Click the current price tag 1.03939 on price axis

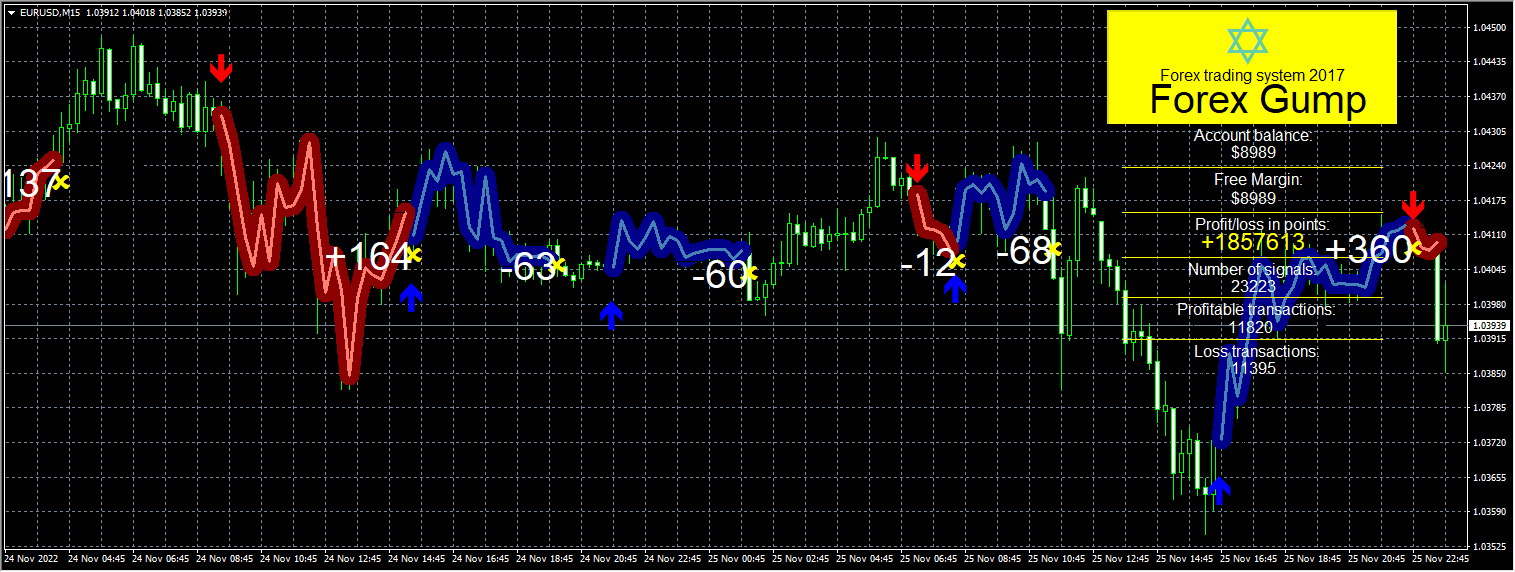point(1489,326)
